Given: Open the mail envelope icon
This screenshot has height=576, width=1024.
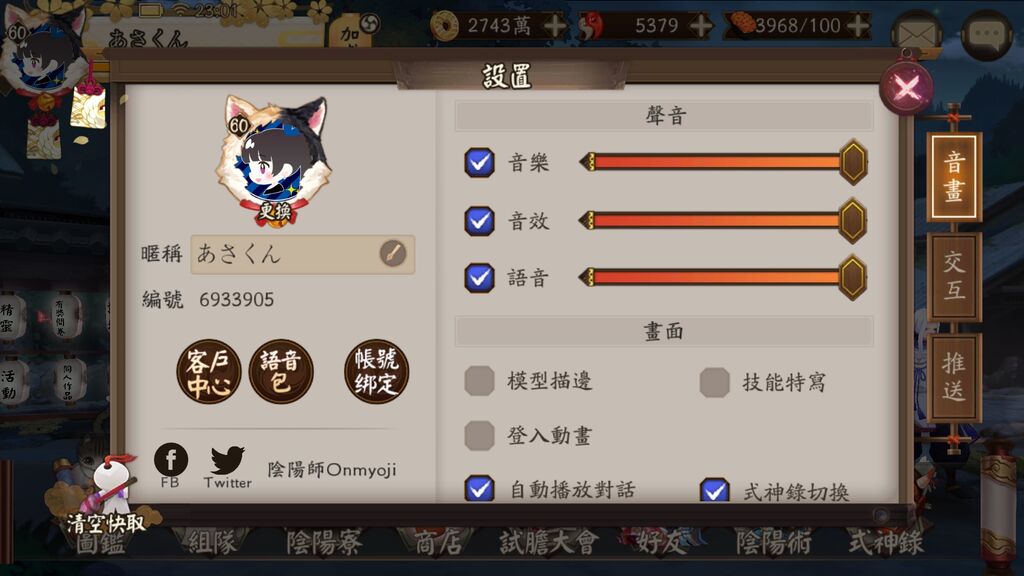Looking at the screenshot, I should pyautogui.click(x=916, y=35).
